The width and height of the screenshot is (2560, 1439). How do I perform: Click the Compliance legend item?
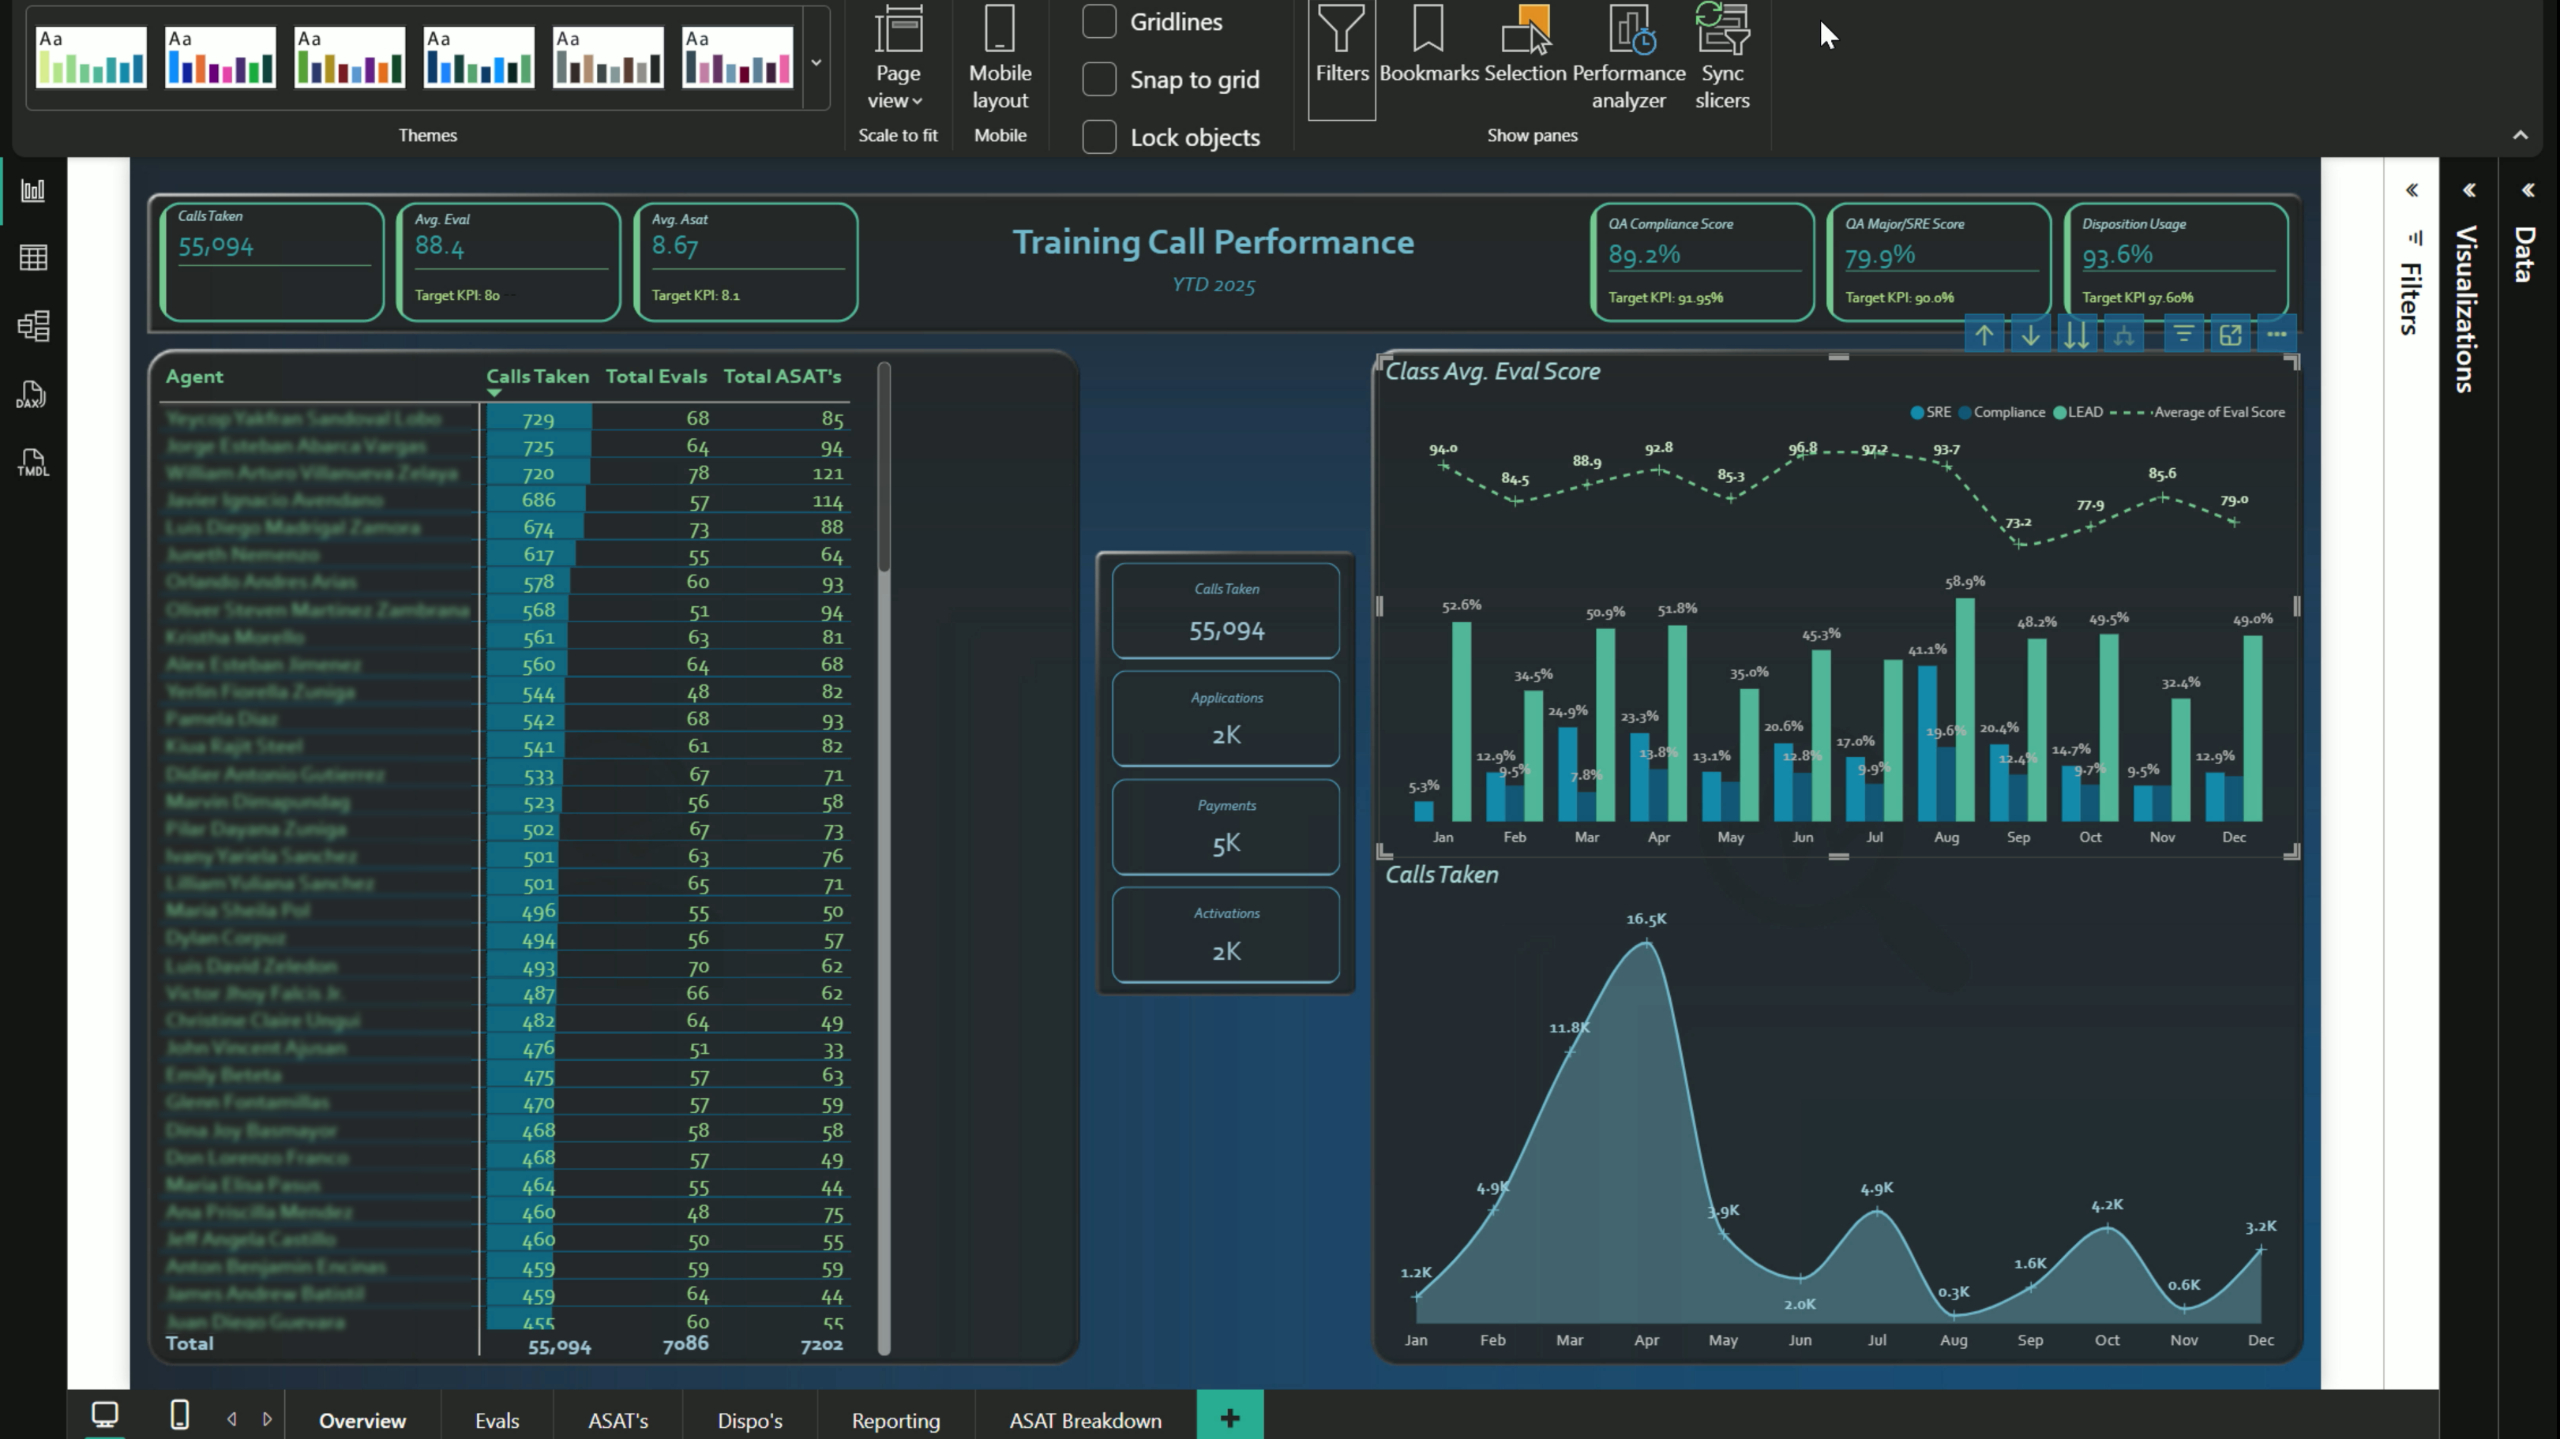click(2002, 412)
